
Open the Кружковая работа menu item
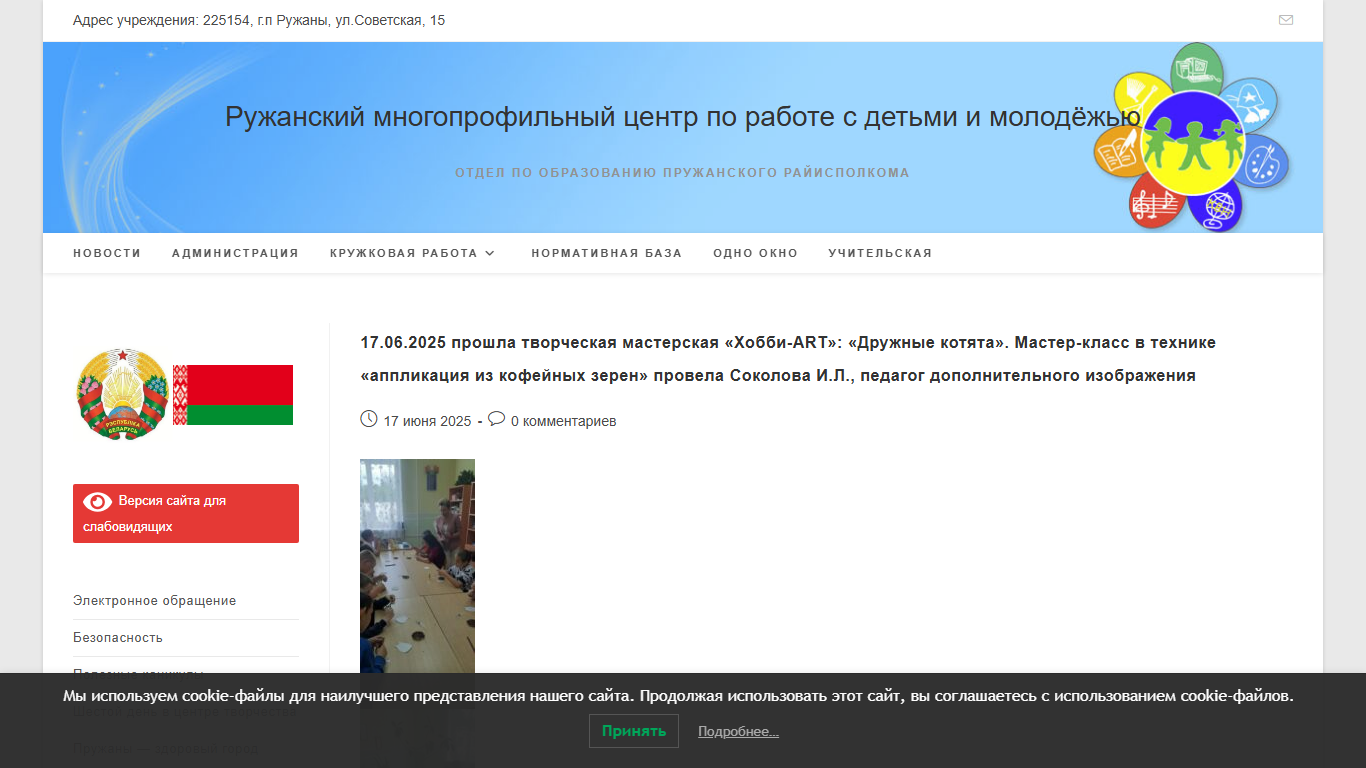(404, 253)
